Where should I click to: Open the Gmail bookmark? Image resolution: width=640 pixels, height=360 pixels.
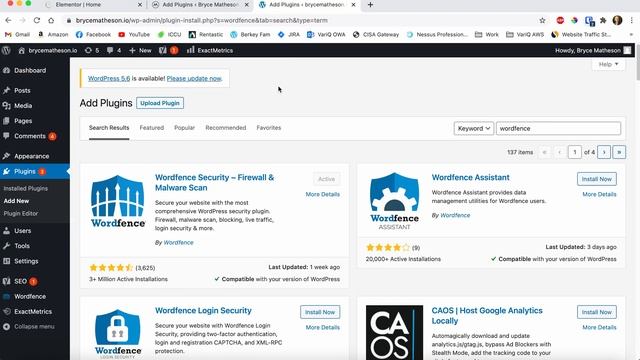[18, 35]
